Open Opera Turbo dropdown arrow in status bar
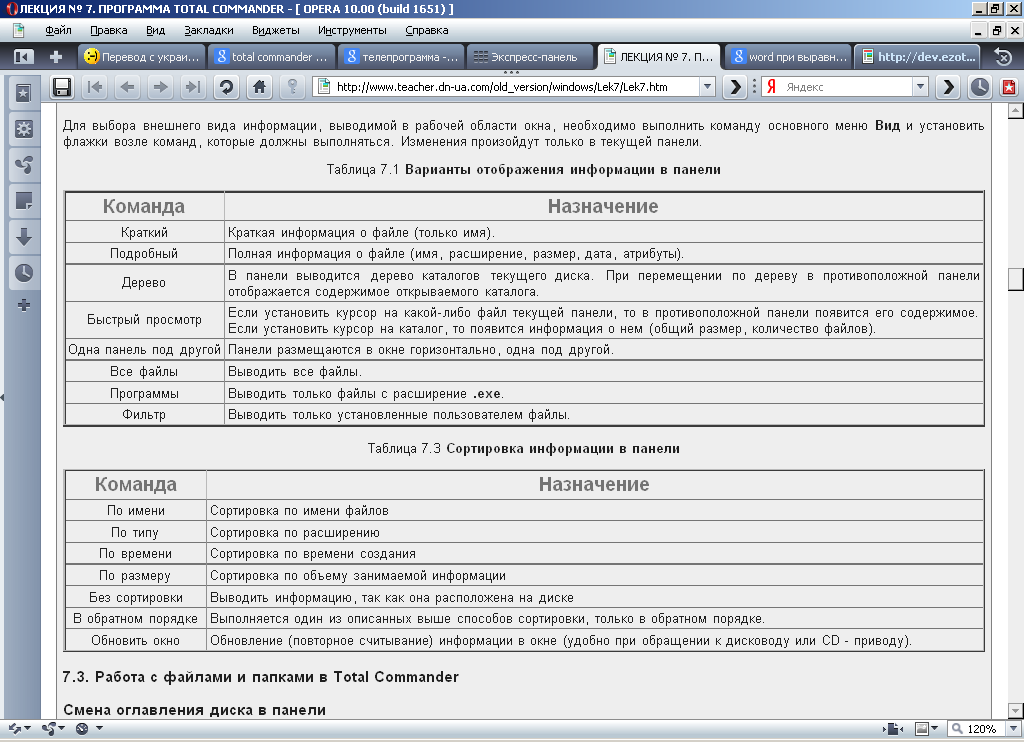The width and height of the screenshot is (1024, 742). (x=99, y=728)
